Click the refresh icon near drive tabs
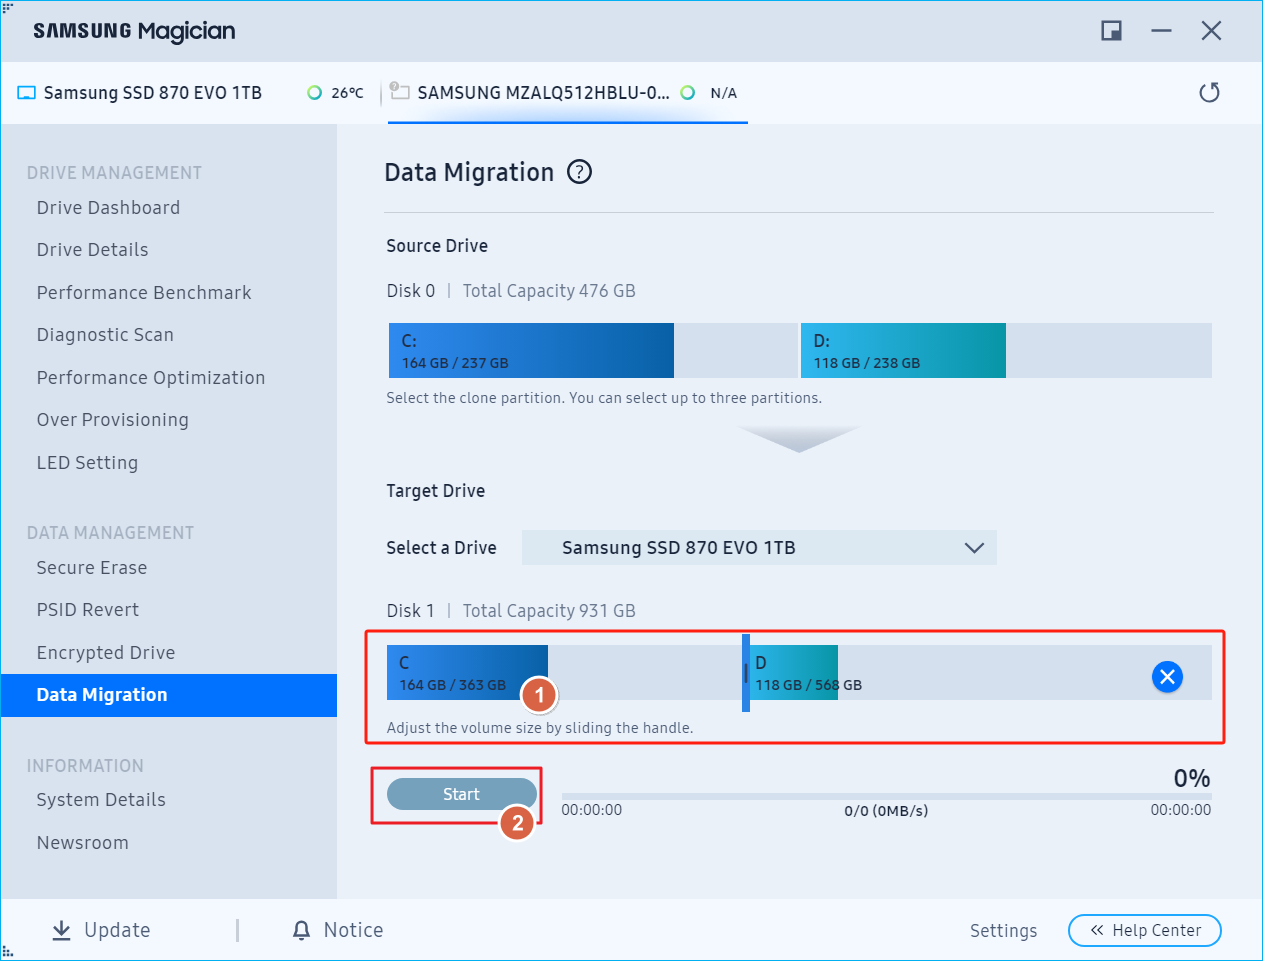 [1209, 92]
